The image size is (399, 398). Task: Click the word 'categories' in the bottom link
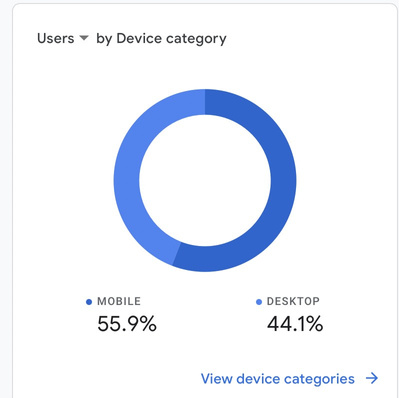pos(319,380)
